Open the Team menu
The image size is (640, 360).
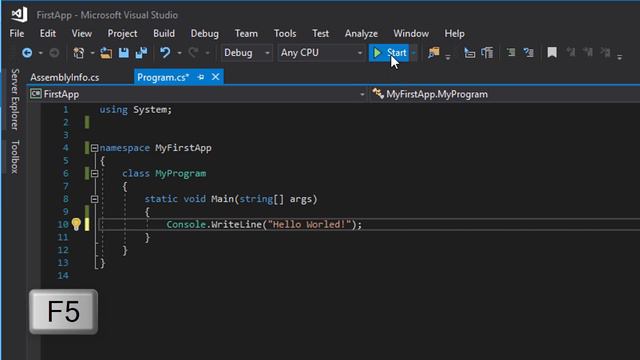point(246,33)
